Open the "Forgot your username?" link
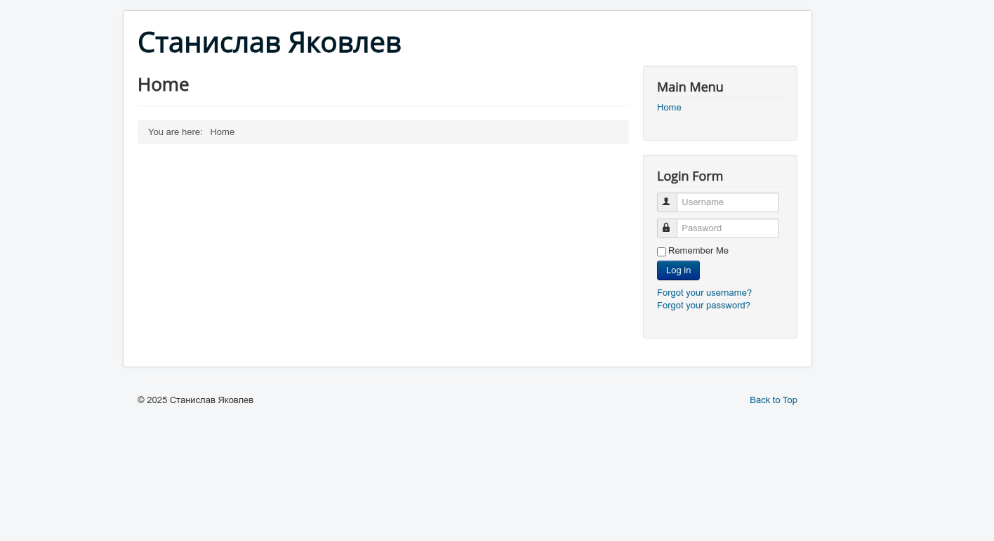Image resolution: width=994 pixels, height=541 pixels. click(704, 293)
